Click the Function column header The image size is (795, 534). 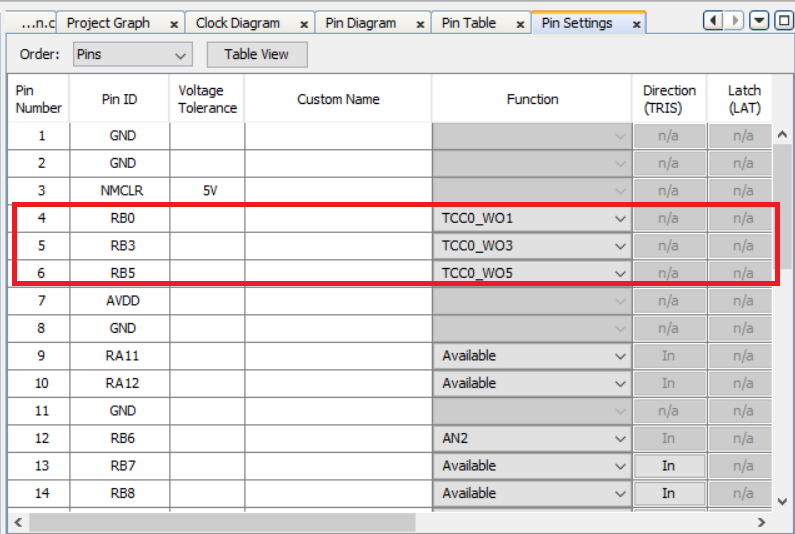532,99
